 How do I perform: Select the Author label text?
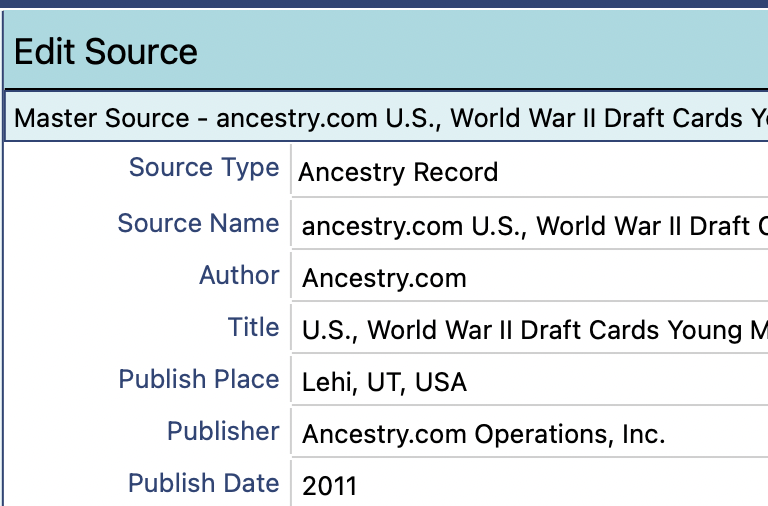239,275
